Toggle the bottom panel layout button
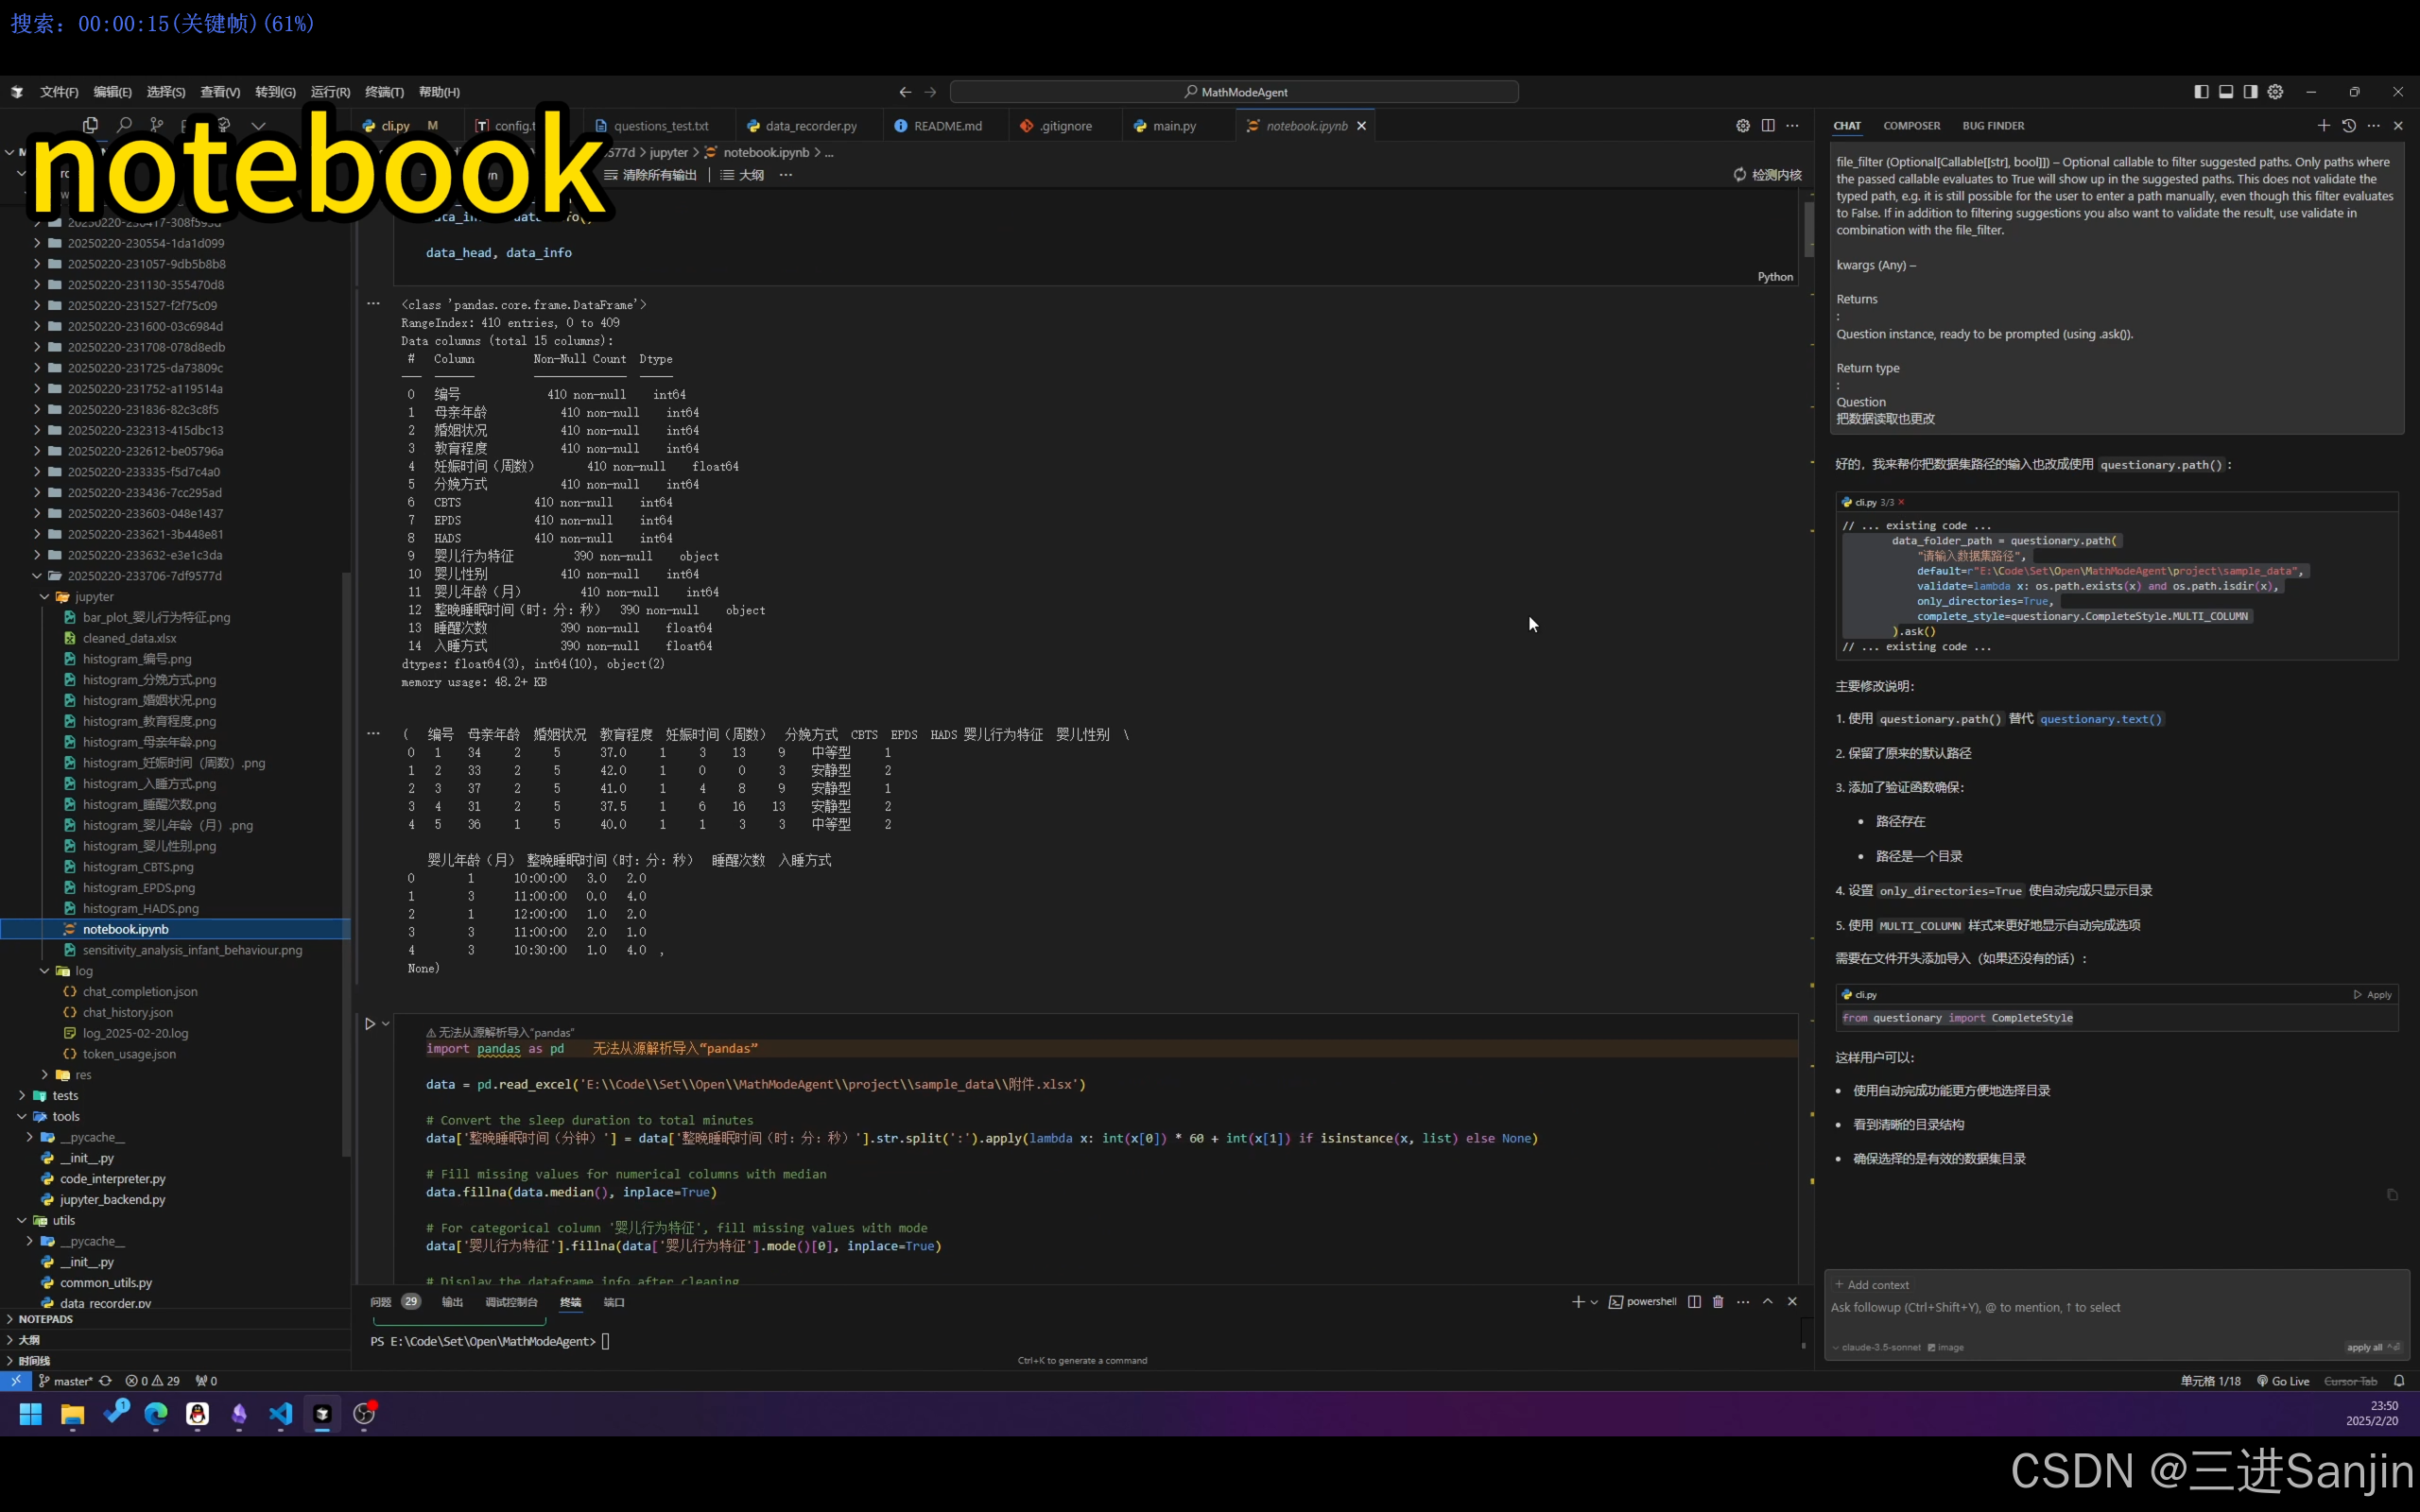2420x1512 pixels. coord(2226,92)
